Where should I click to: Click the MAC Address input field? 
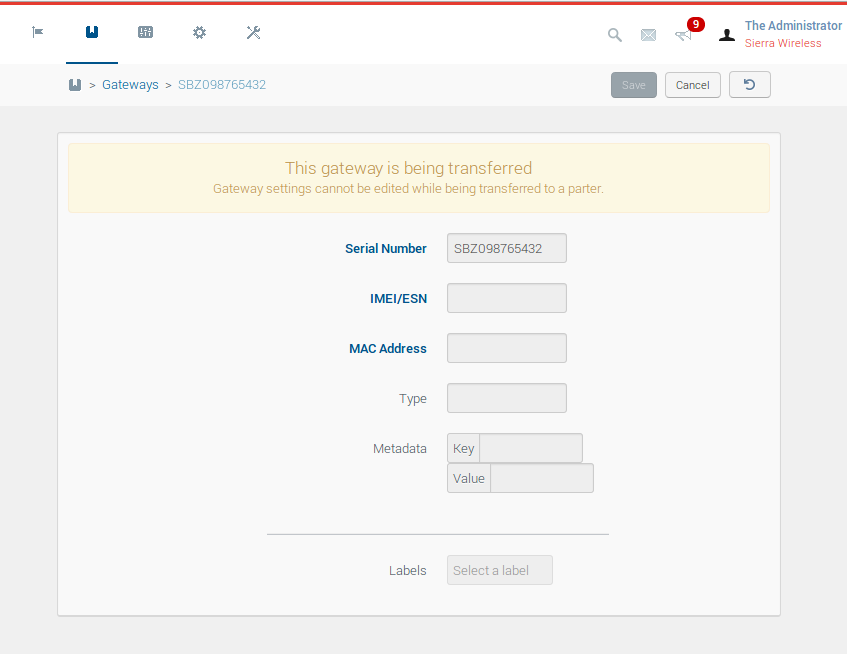coord(507,348)
